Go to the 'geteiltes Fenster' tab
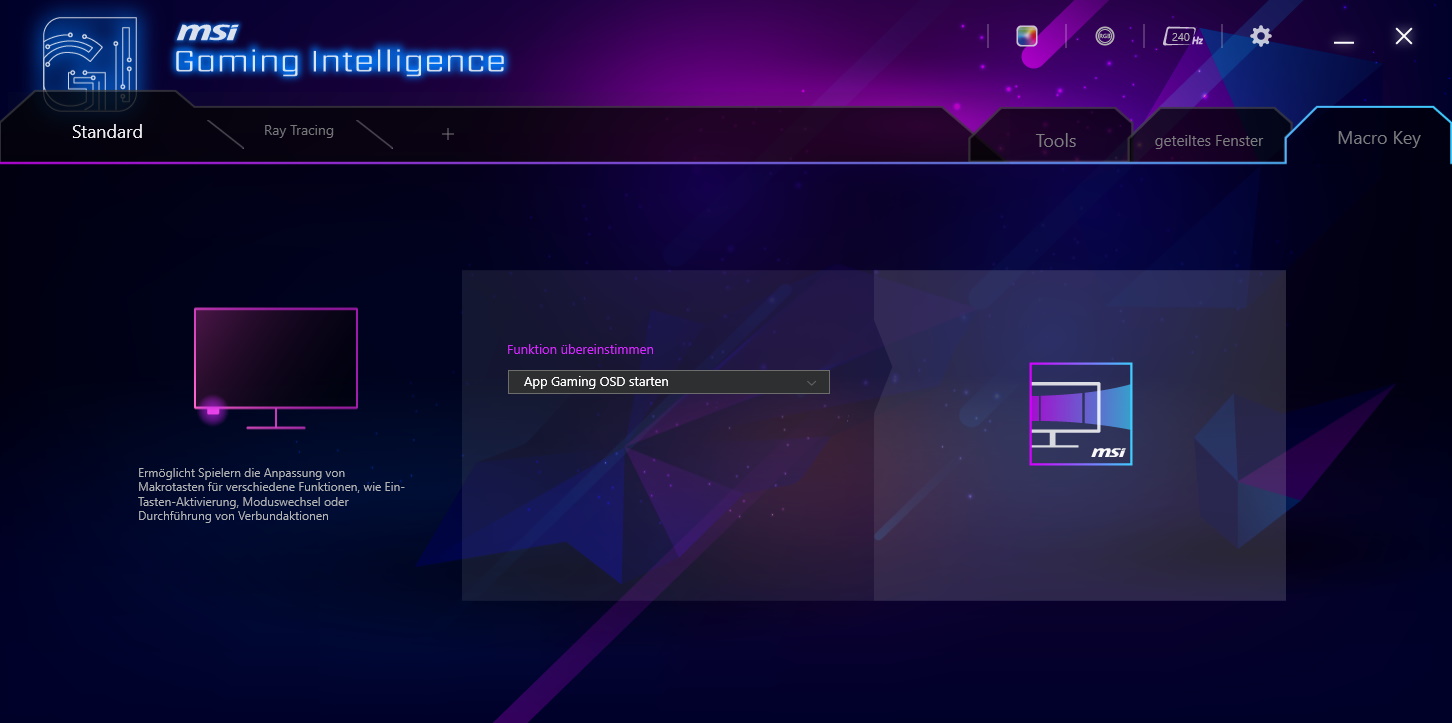This screenshot has height=723, width=1452. tap(1208, 141)
